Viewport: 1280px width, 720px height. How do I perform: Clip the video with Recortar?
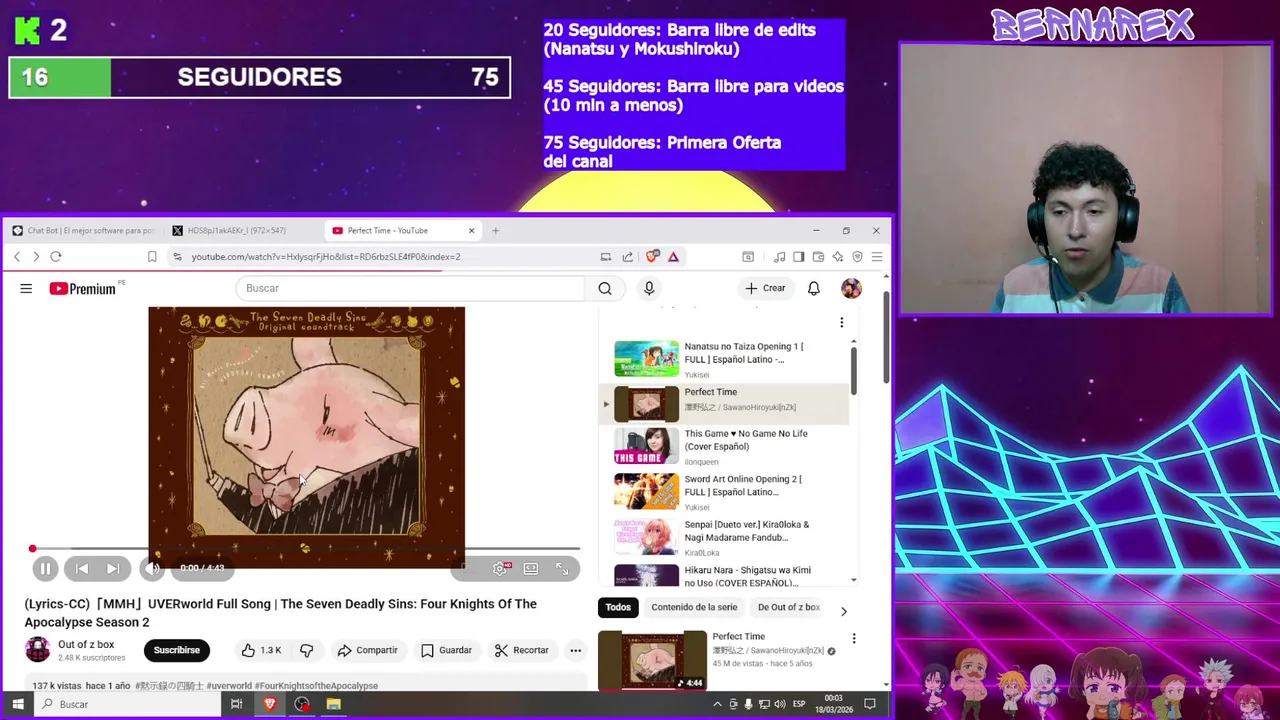522,650
